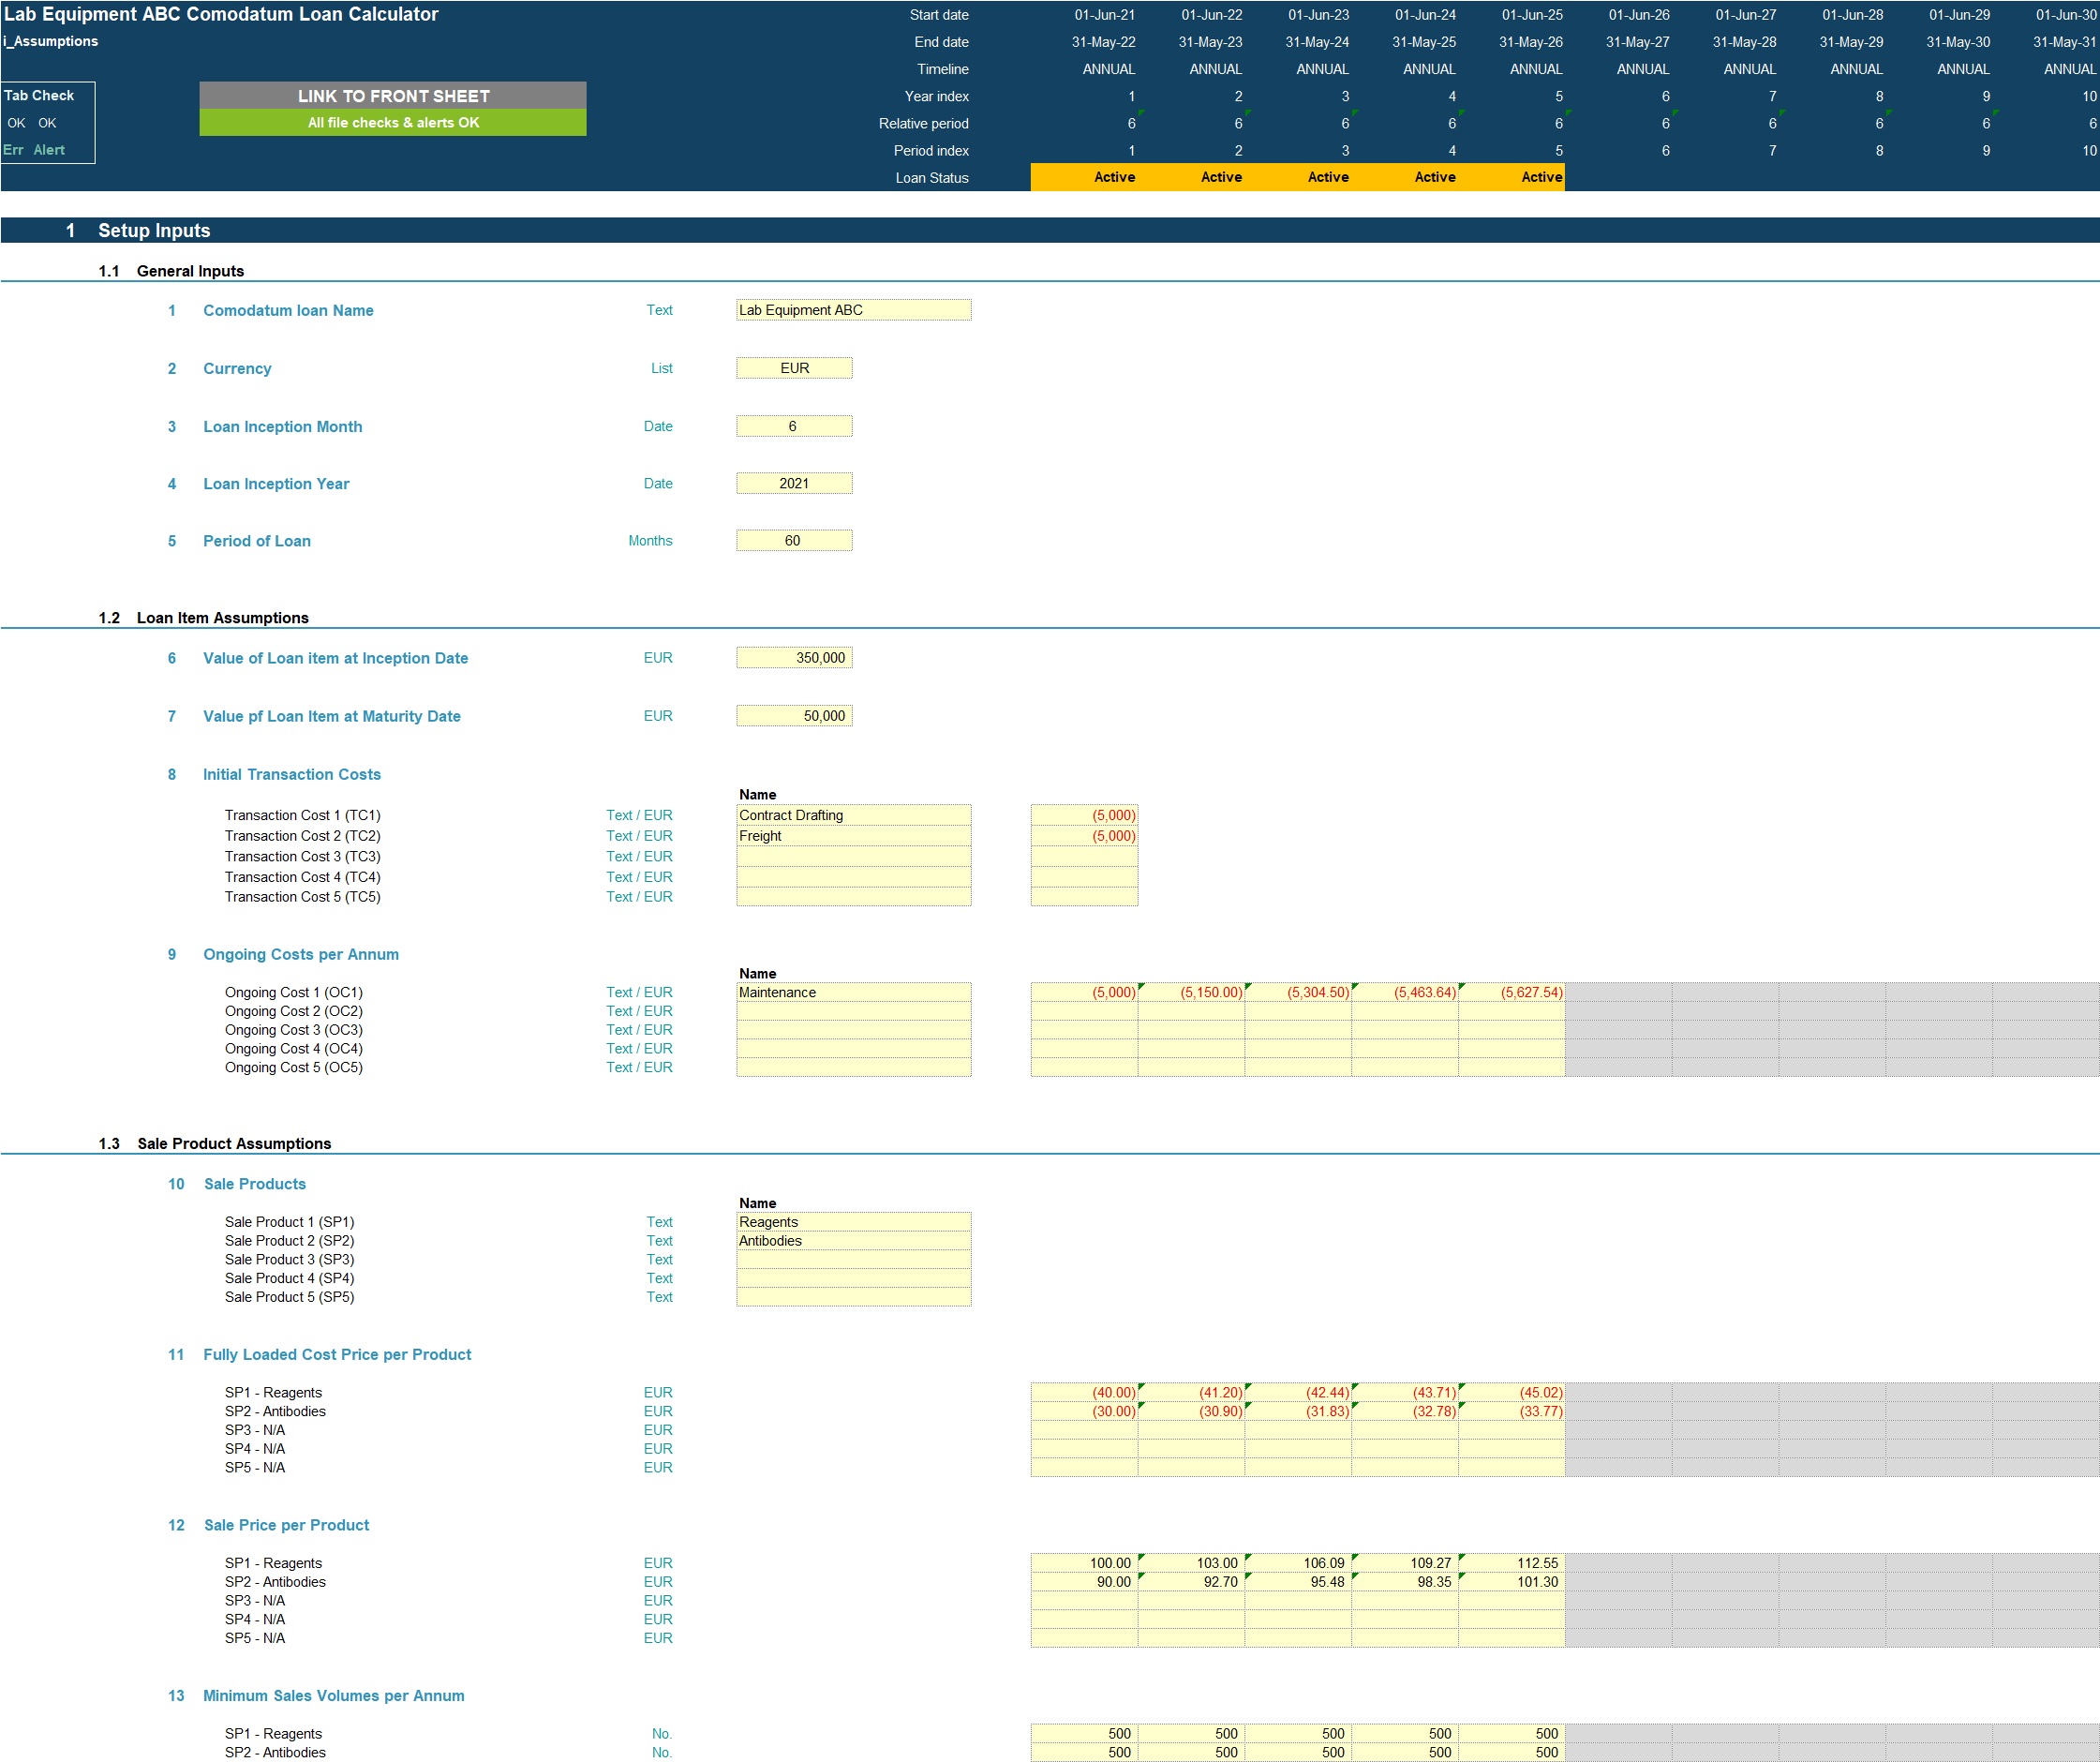Click end date 31-May-26 header cell
The width and height of the screenshot is (2100, 1762).
coord(1530,42)
